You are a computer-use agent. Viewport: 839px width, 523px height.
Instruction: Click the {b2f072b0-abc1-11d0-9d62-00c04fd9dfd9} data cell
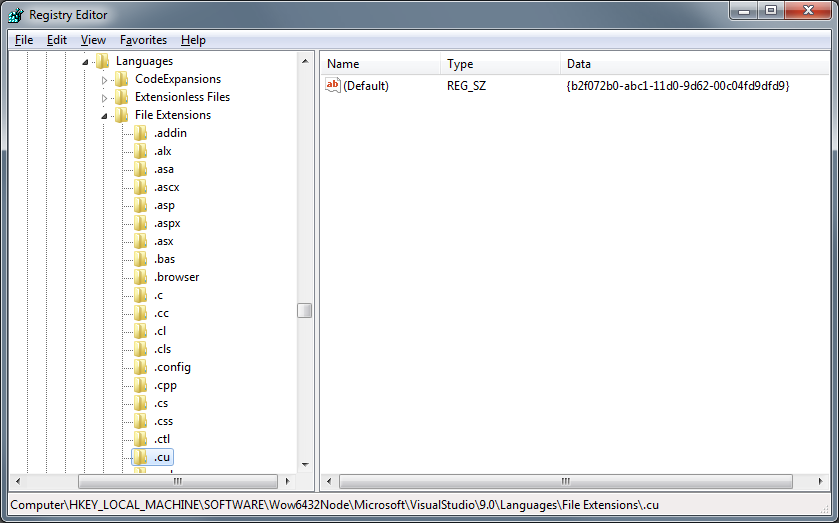pyautogui.click(x=678, y=86)
